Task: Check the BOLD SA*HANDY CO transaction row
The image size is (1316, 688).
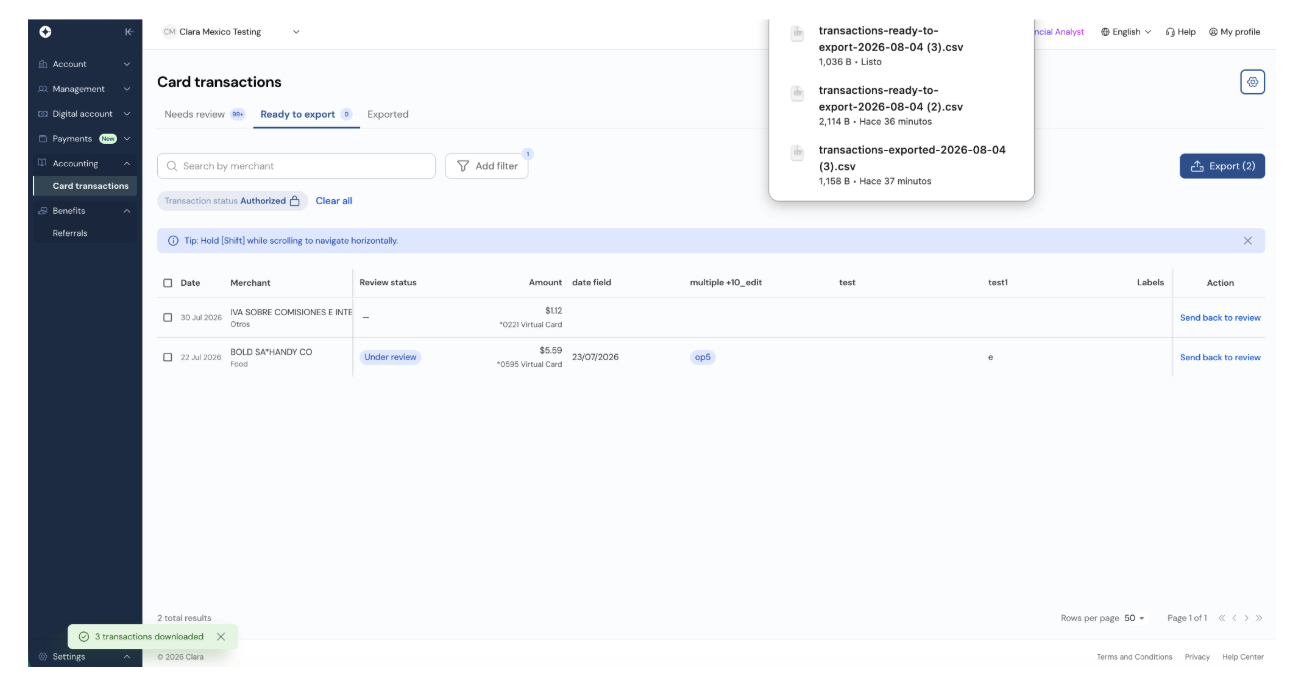Action: 168,357
